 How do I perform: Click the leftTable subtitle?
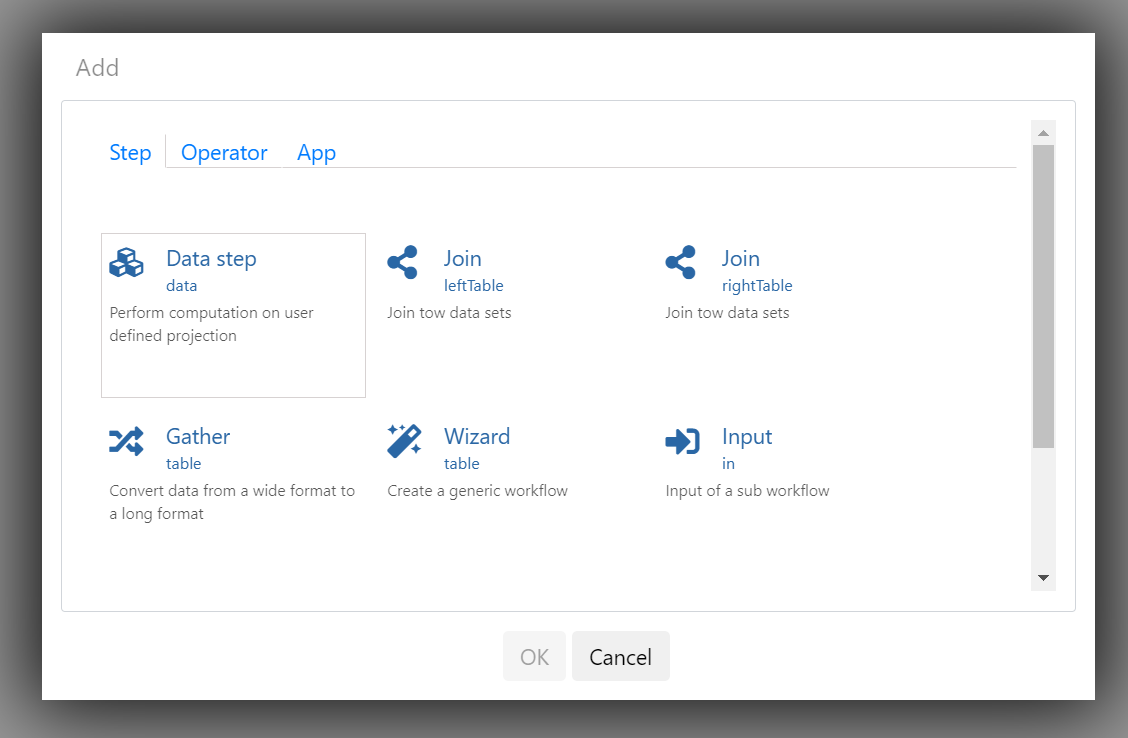coord(473,286)
